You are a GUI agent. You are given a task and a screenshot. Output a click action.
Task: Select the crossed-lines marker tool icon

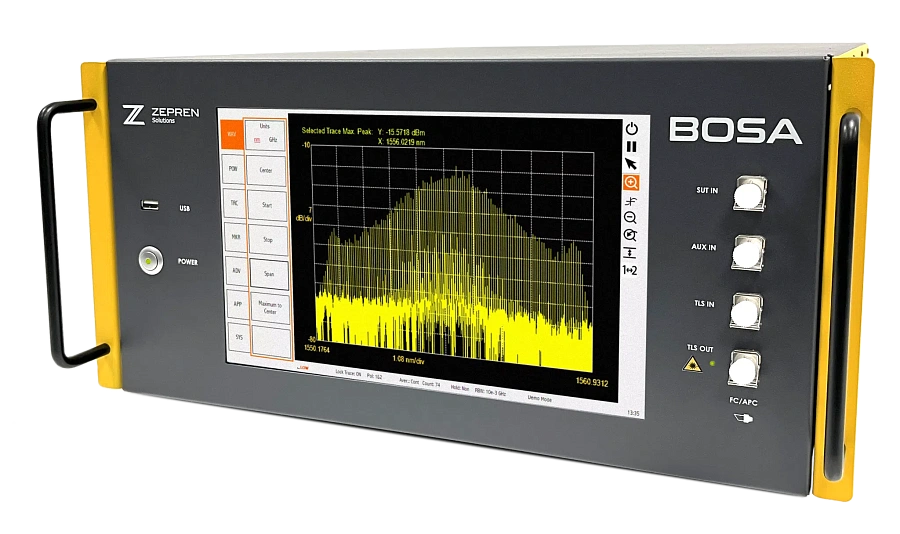click(630, 201)
